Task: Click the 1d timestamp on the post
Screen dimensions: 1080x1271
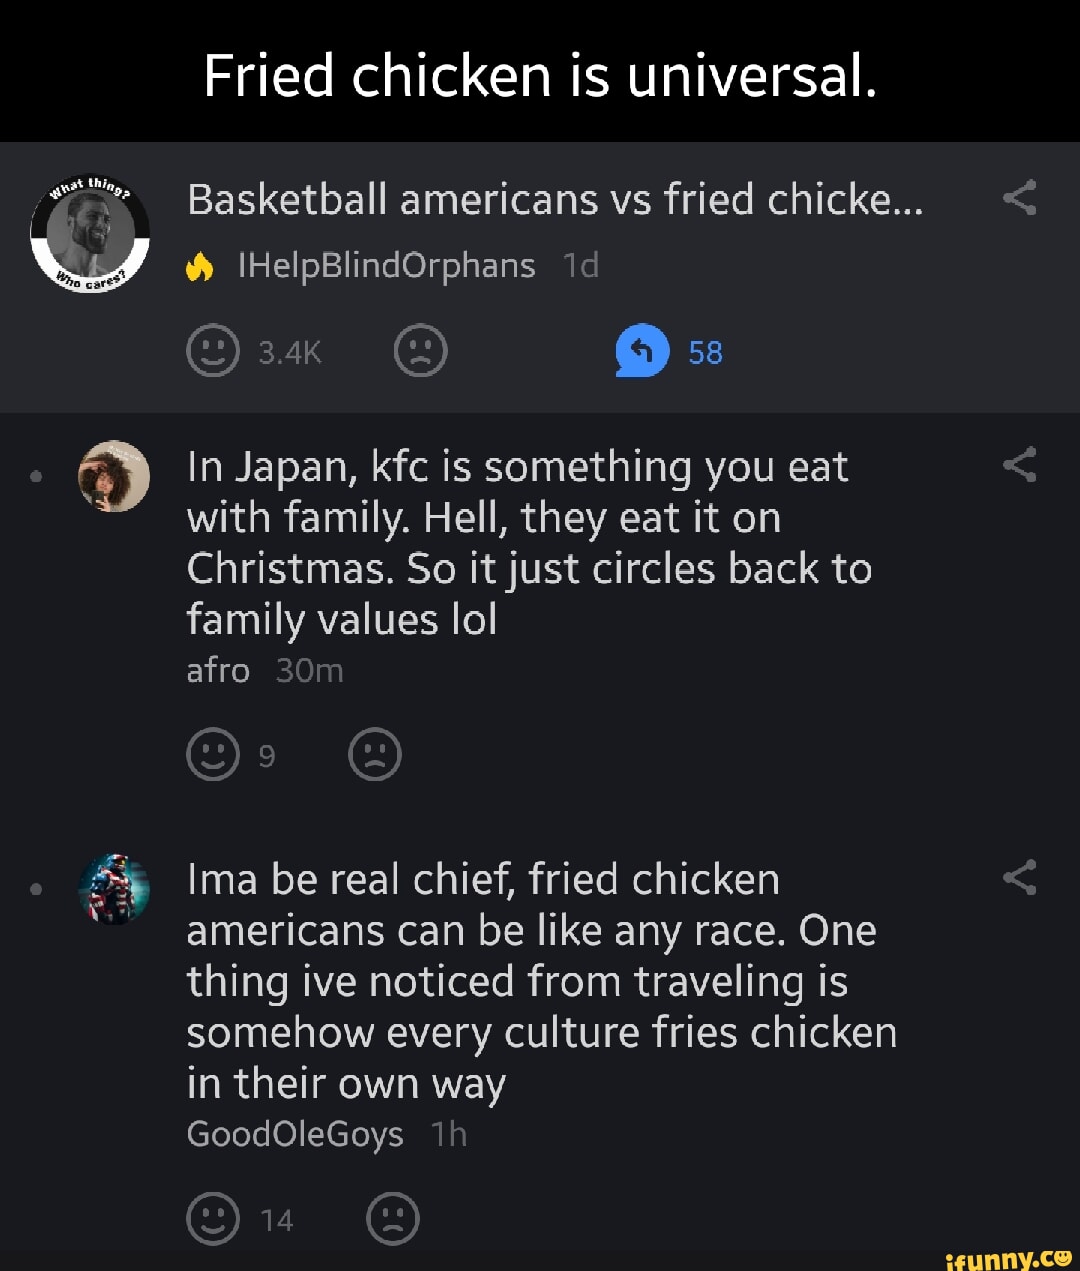Action: [580, 265]
